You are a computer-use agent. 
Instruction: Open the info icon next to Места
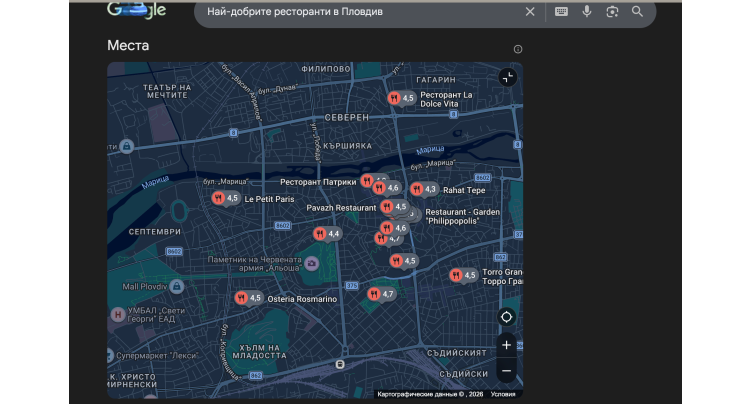[518, 49]
